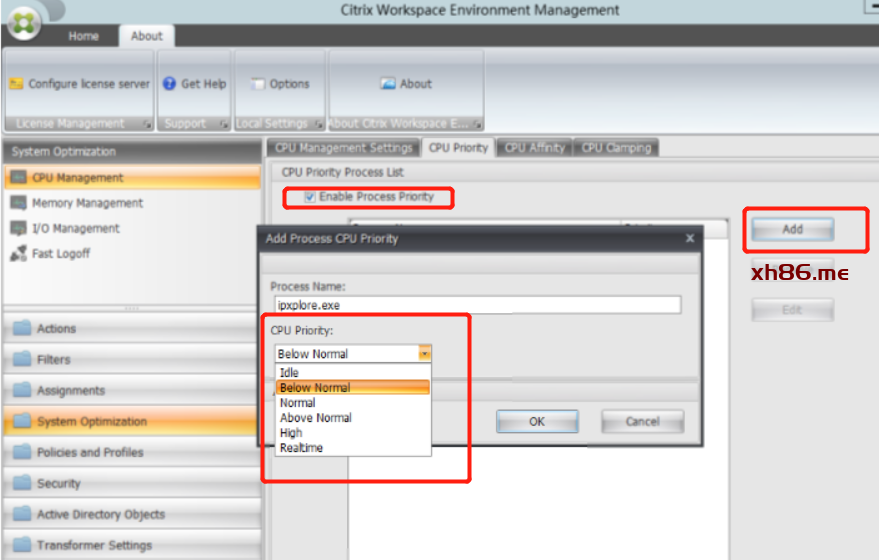Pick High priority option

tap(291, 433)
